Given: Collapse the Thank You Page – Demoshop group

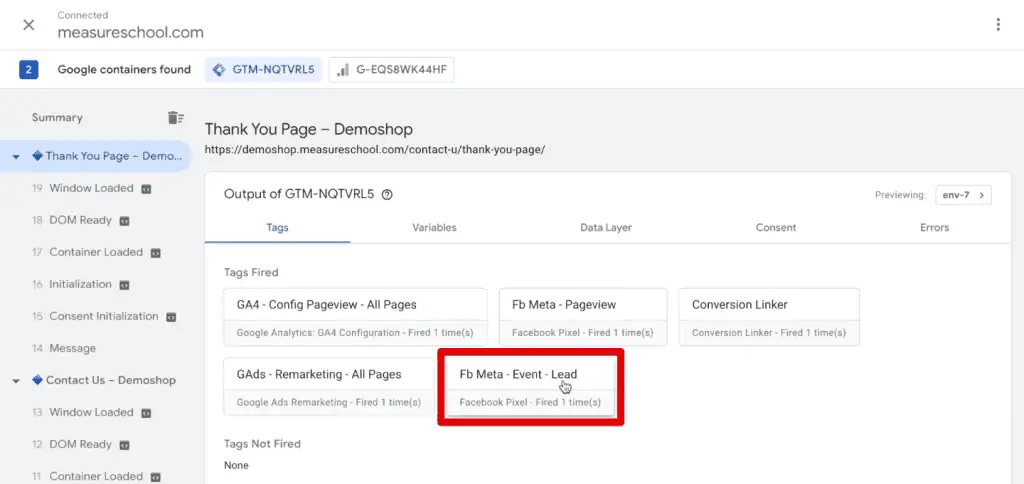Looking at the screenshot, I should (x=16, y=157).
